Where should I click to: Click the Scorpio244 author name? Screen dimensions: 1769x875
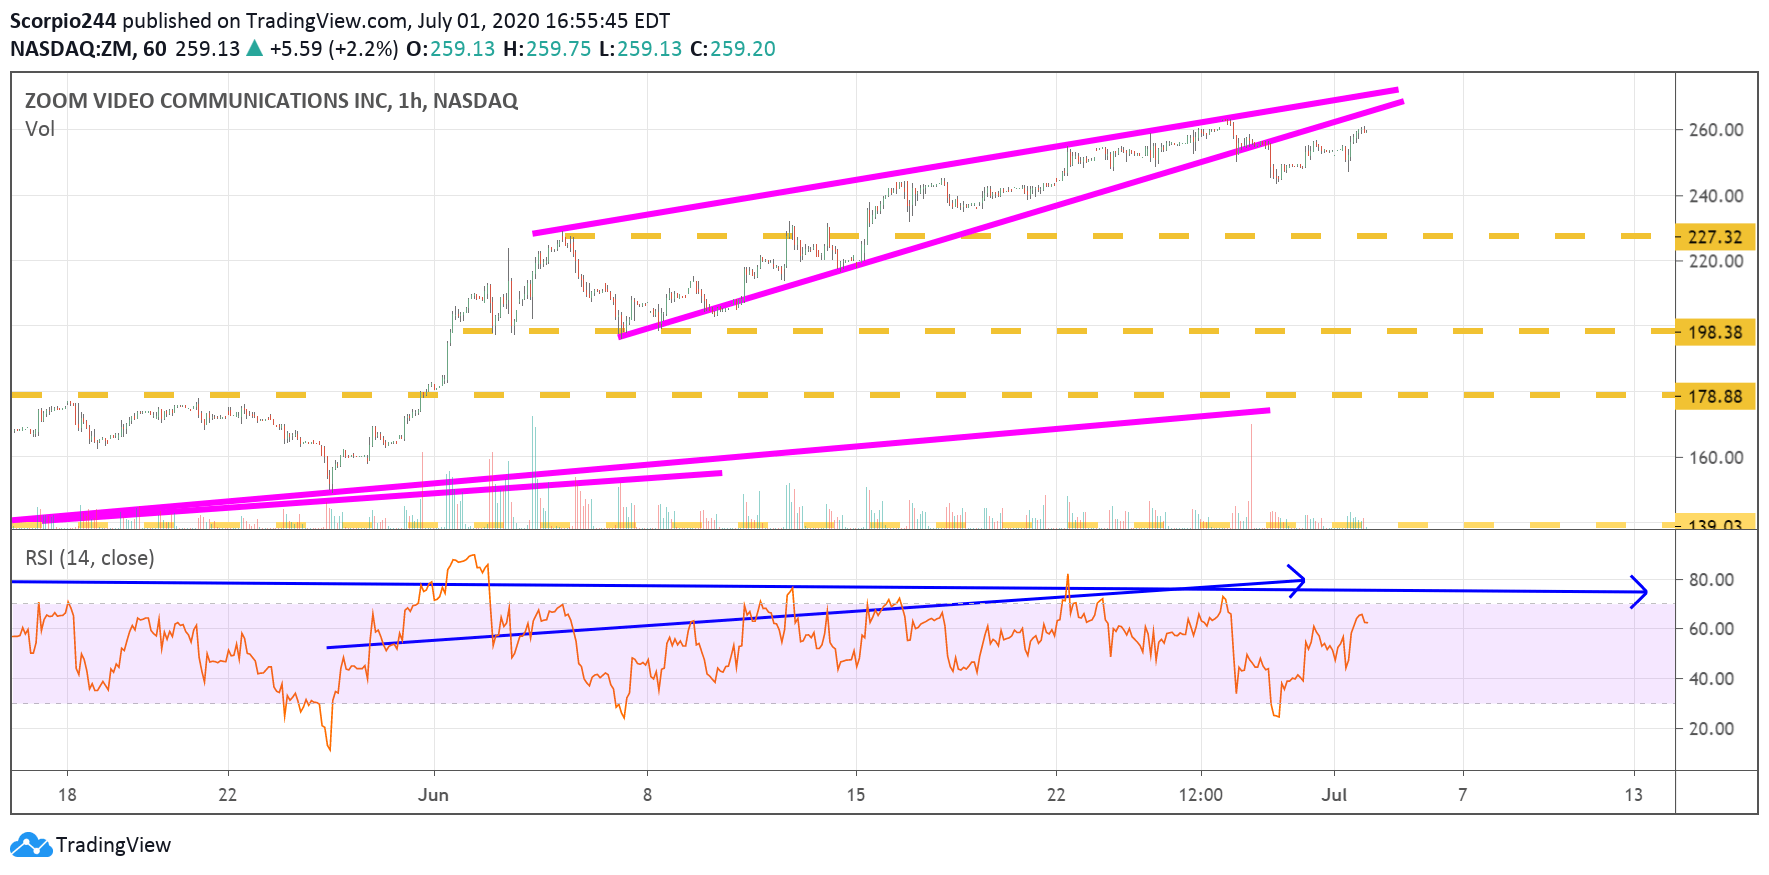[x=63, y=21]
